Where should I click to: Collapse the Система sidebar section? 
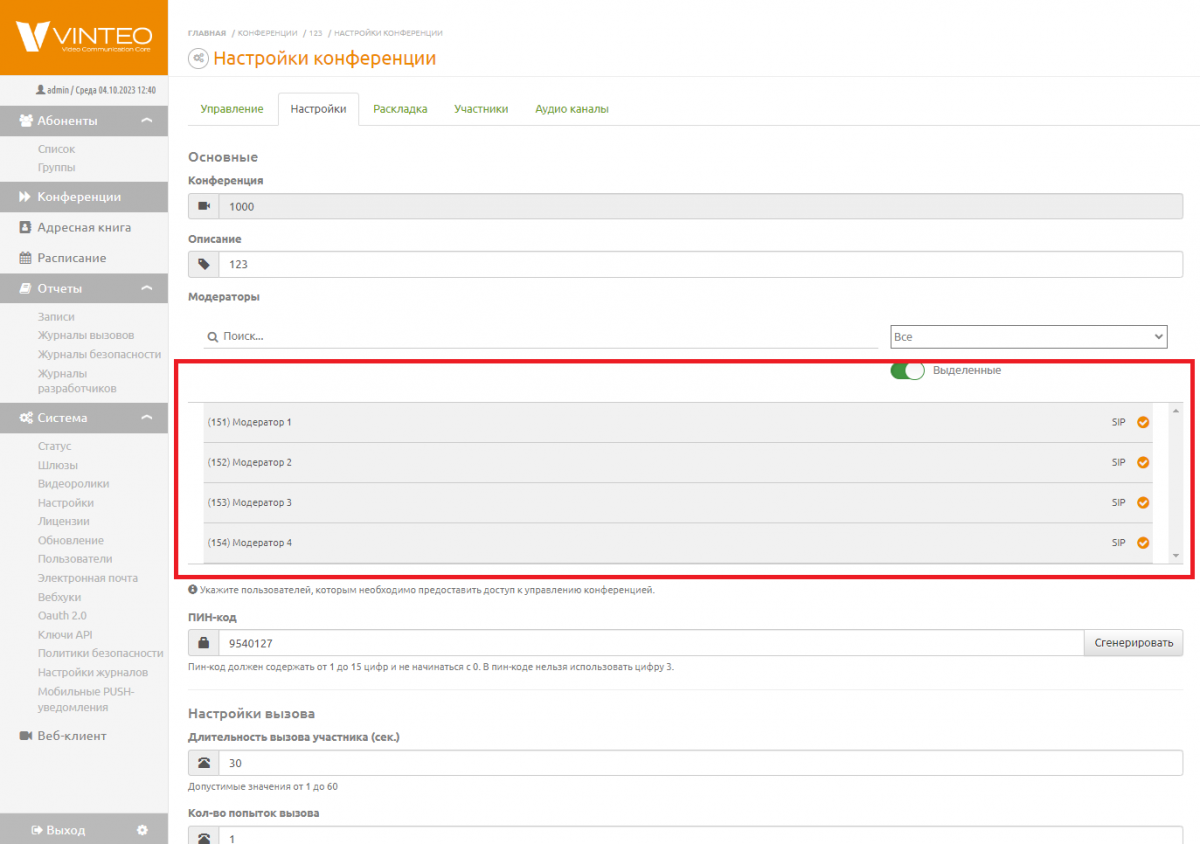point(147,418)
